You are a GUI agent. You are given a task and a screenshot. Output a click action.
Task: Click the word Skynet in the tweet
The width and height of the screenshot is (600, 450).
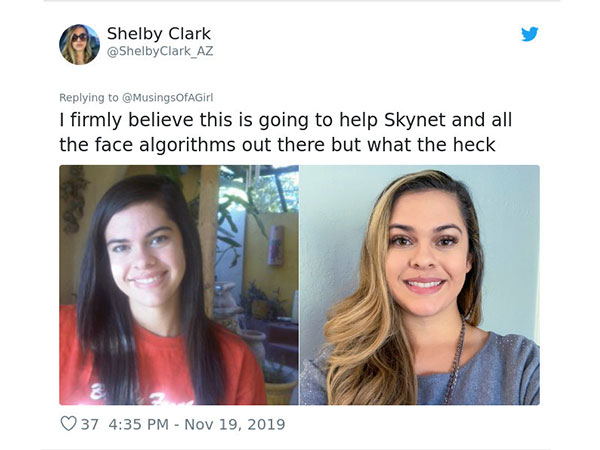pos(415,120)
